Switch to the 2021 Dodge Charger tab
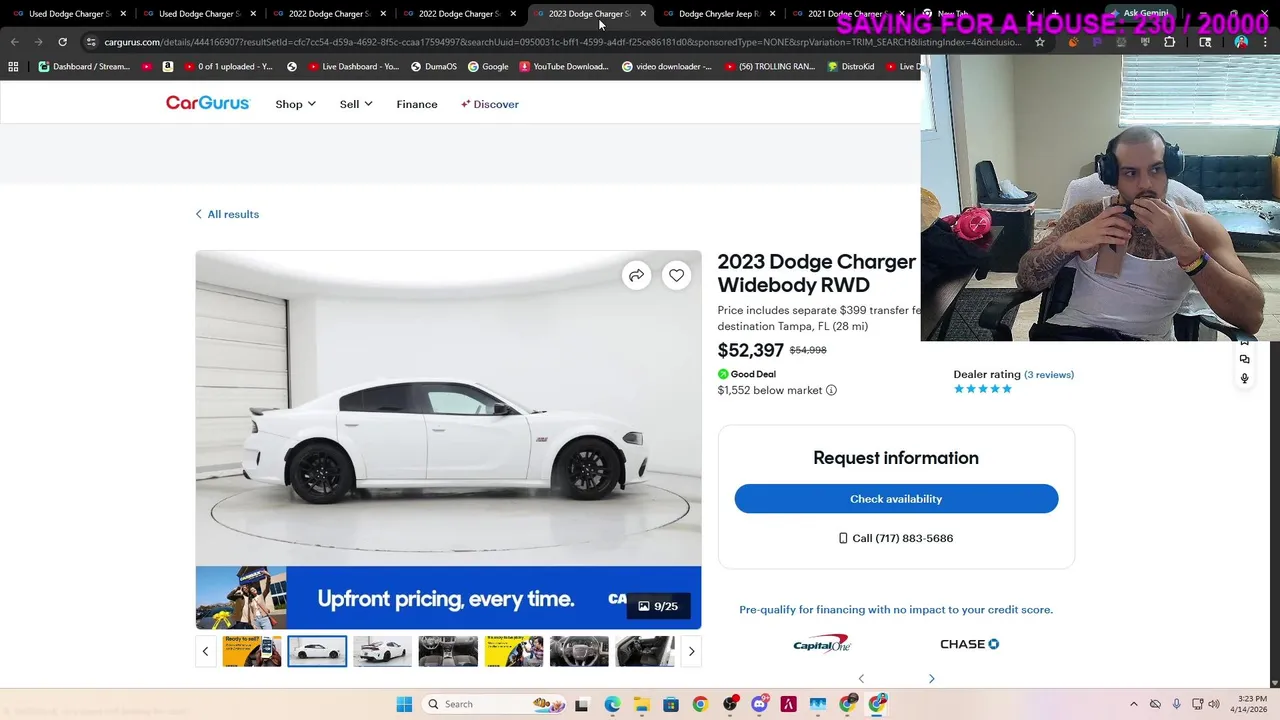This screenshot has width=1280, height=720. (x=845, y=14)
